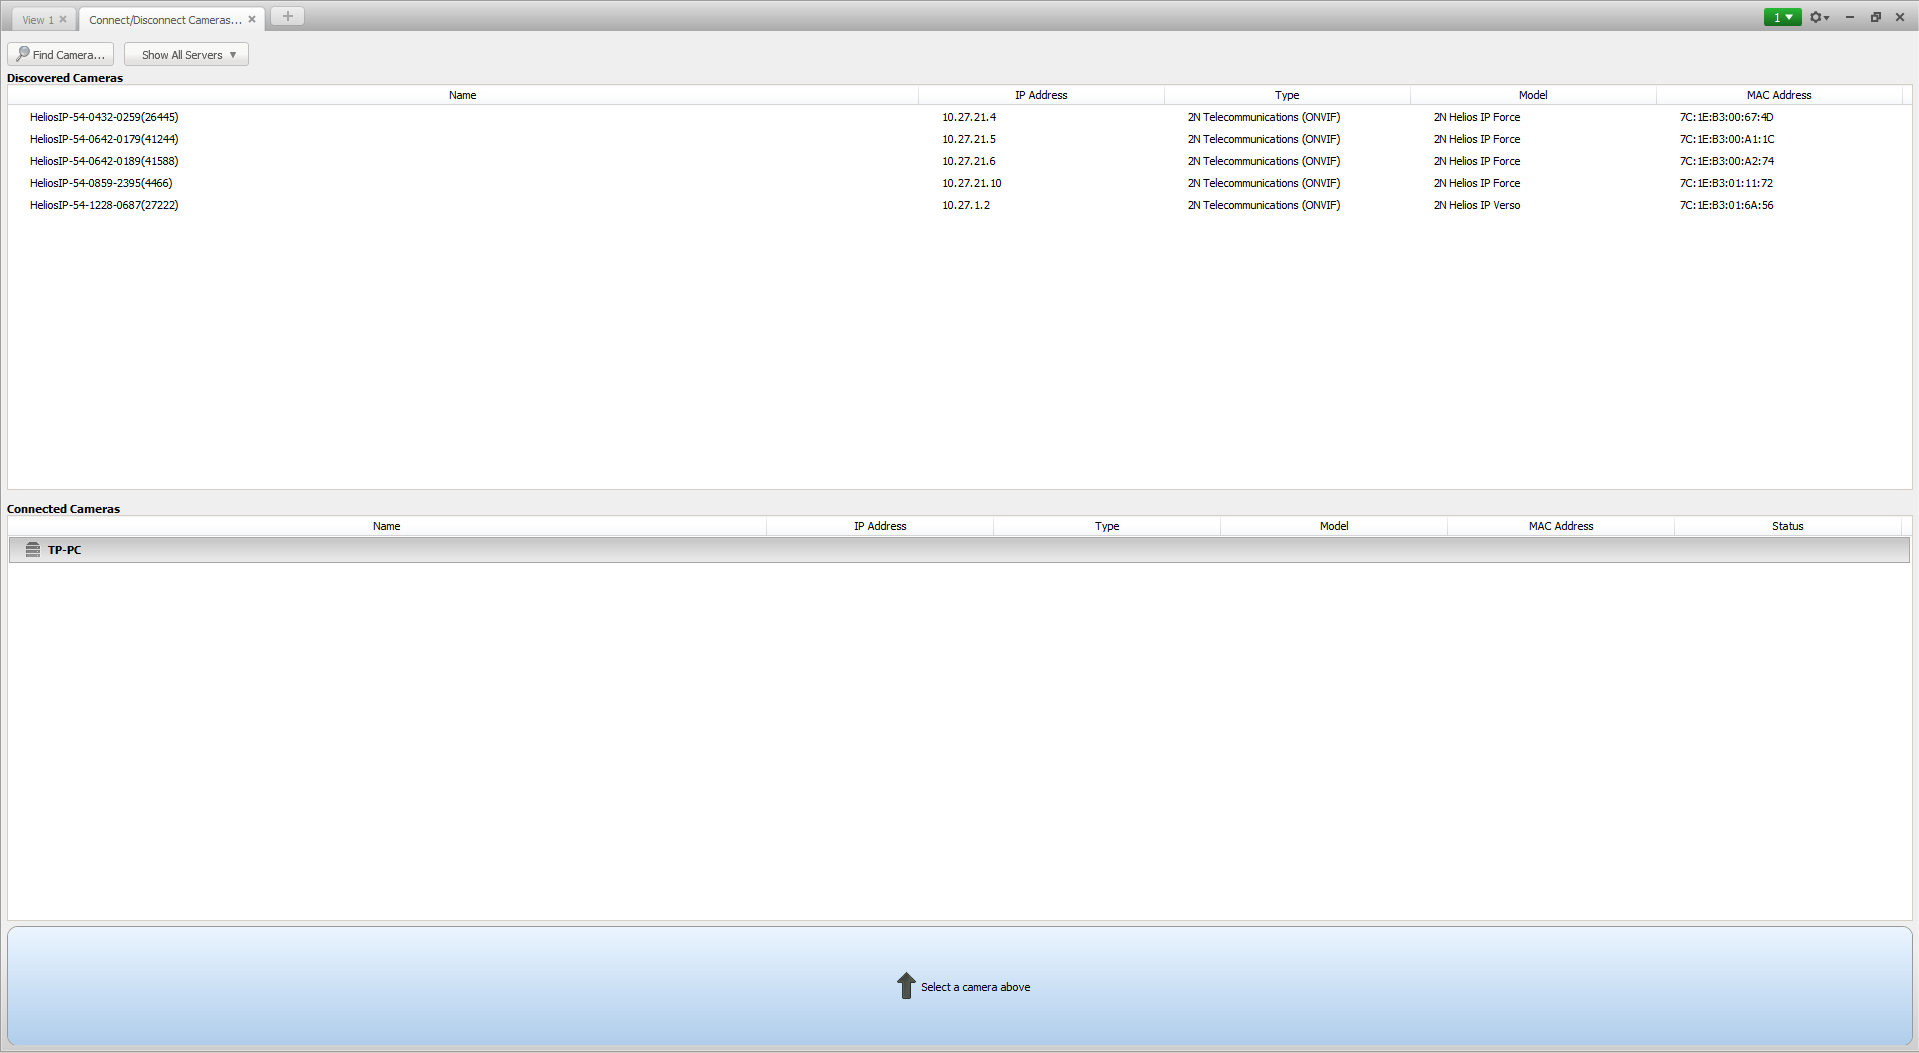Click the Find Camera magnifier icon
This screenshot has width=1919, height=1053.
(x=23, y=54)
